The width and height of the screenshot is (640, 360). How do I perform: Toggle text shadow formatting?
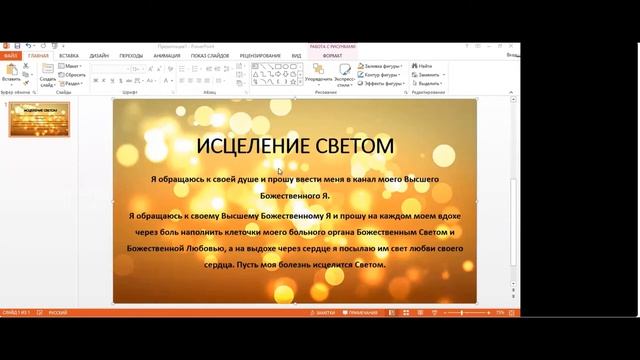(x=120, y=81)
